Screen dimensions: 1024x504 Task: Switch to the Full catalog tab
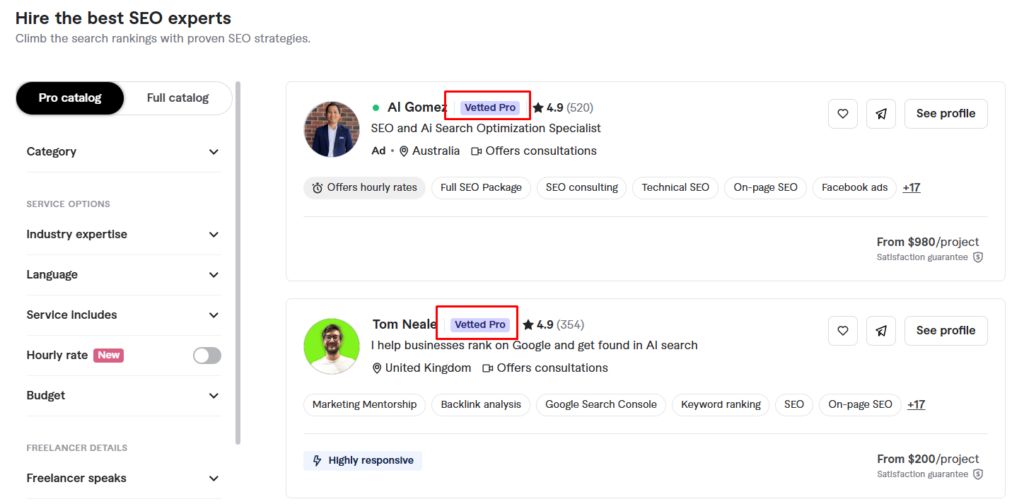point(178,98)
